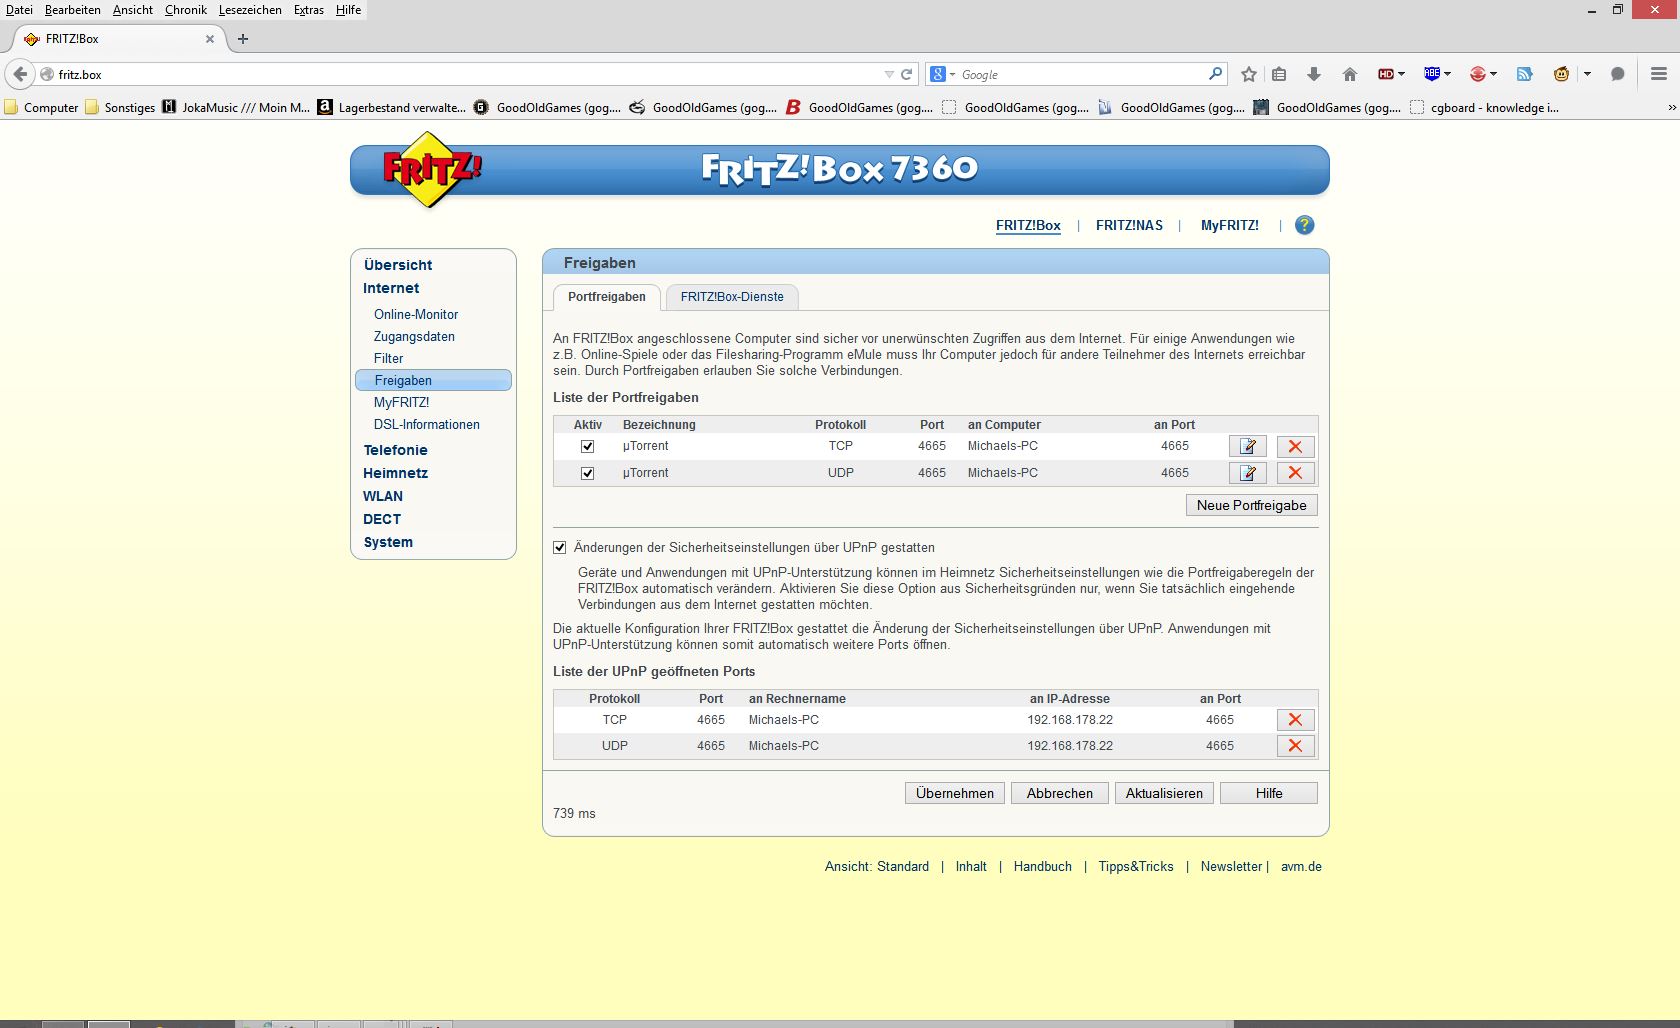Image resolution: width=1680 pixels, height=1028 pixels.
Task: Disable the µTorrent UDP Aktiv checkbox
Action: (x=587, y=474)
